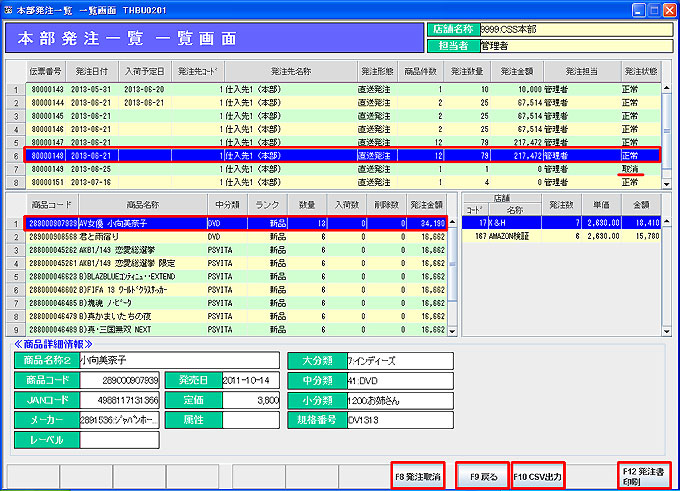Viewport: 680px width, 491px height.
Task: Click the F8 発注取消 button
Action: click(x=418, y=476)
